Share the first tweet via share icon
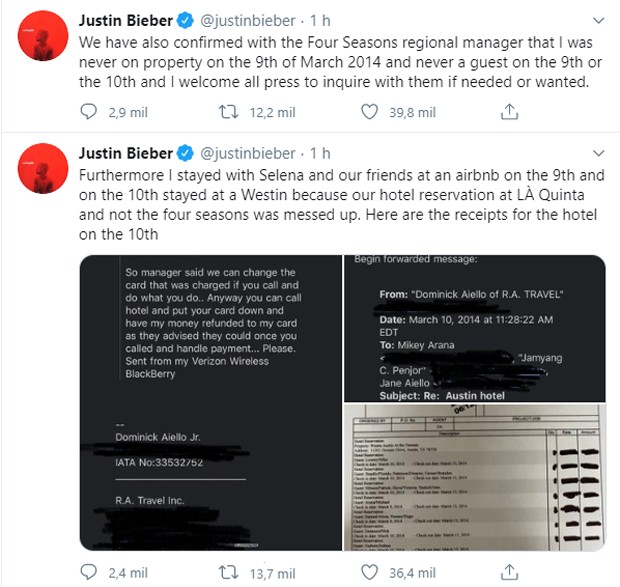Viewport: 620px width, 587px height. click(x=509, y=112)
